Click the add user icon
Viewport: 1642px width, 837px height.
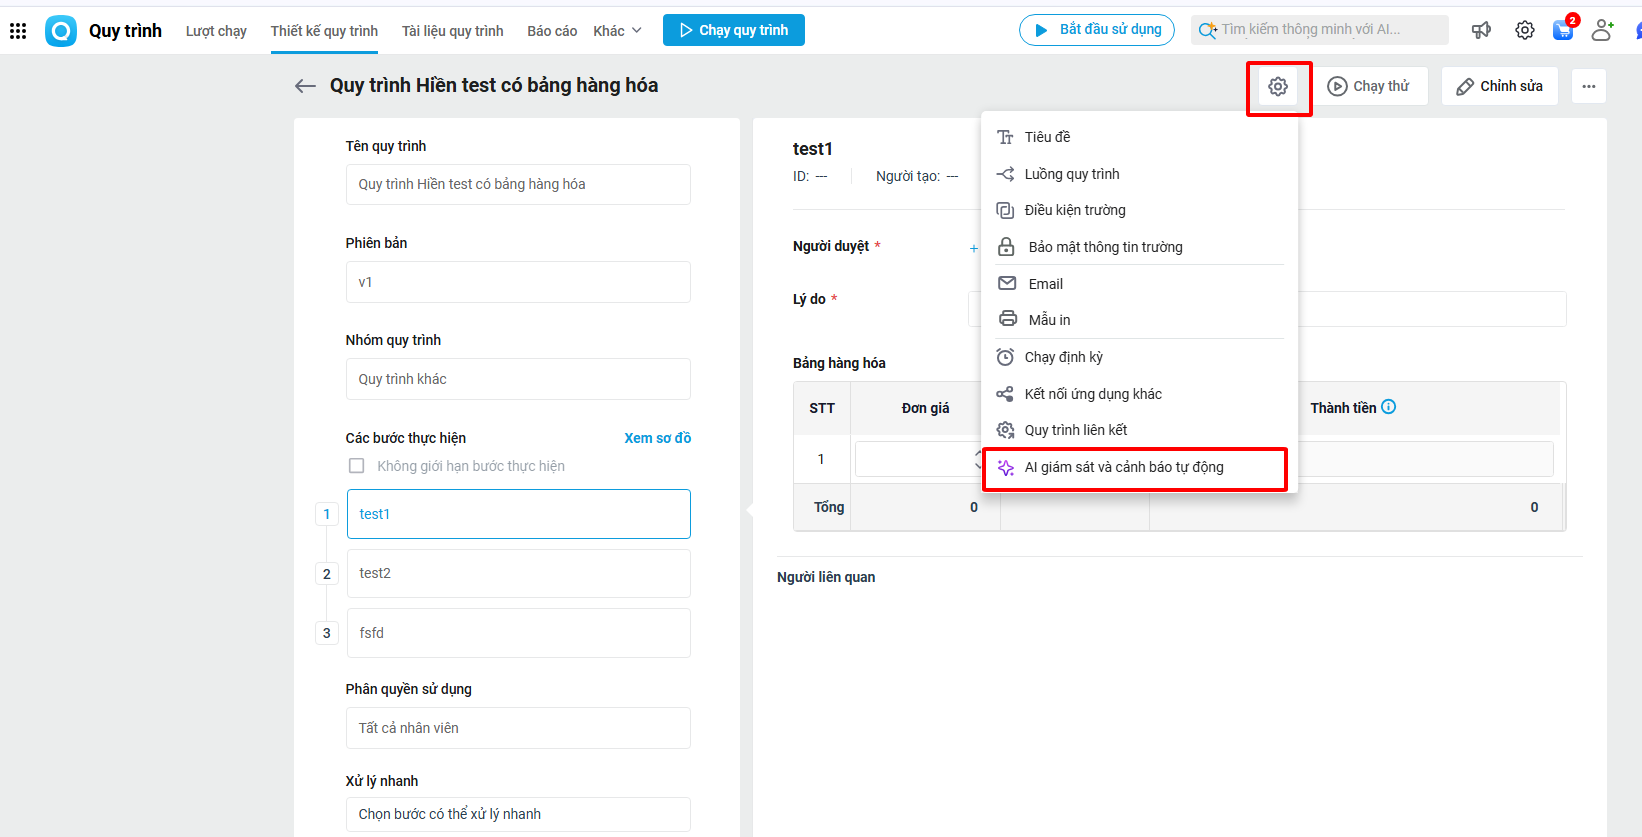[x=1602, y=30]
